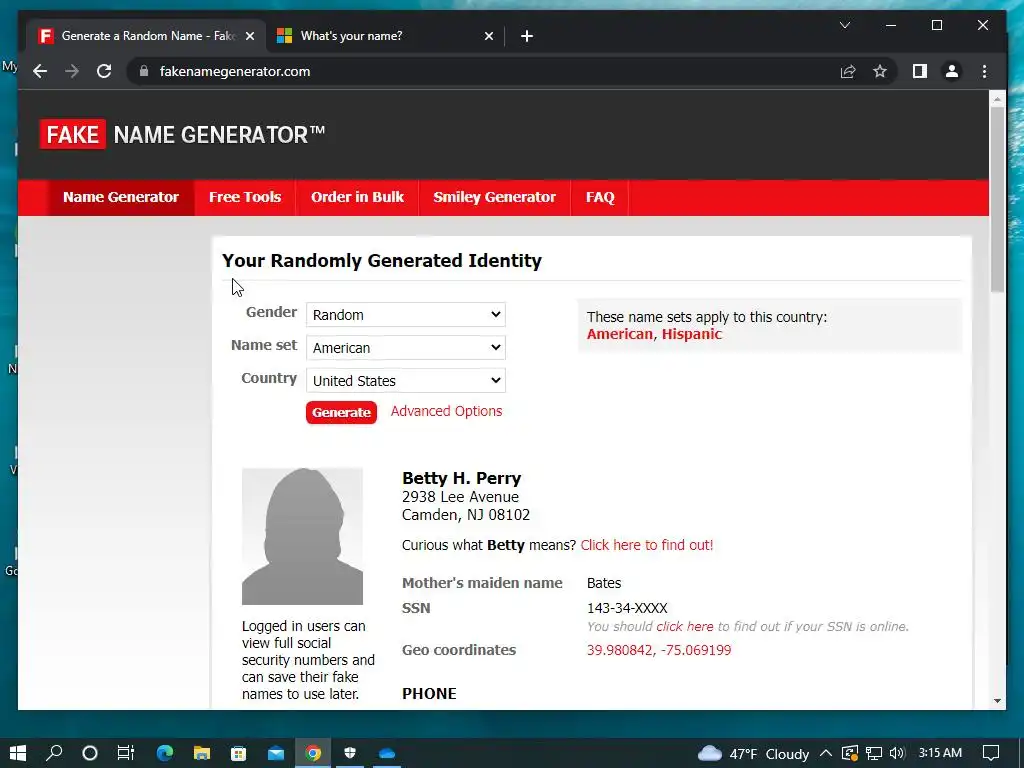
Task: Open the browser side panel icon
Action: coord(920,71)
